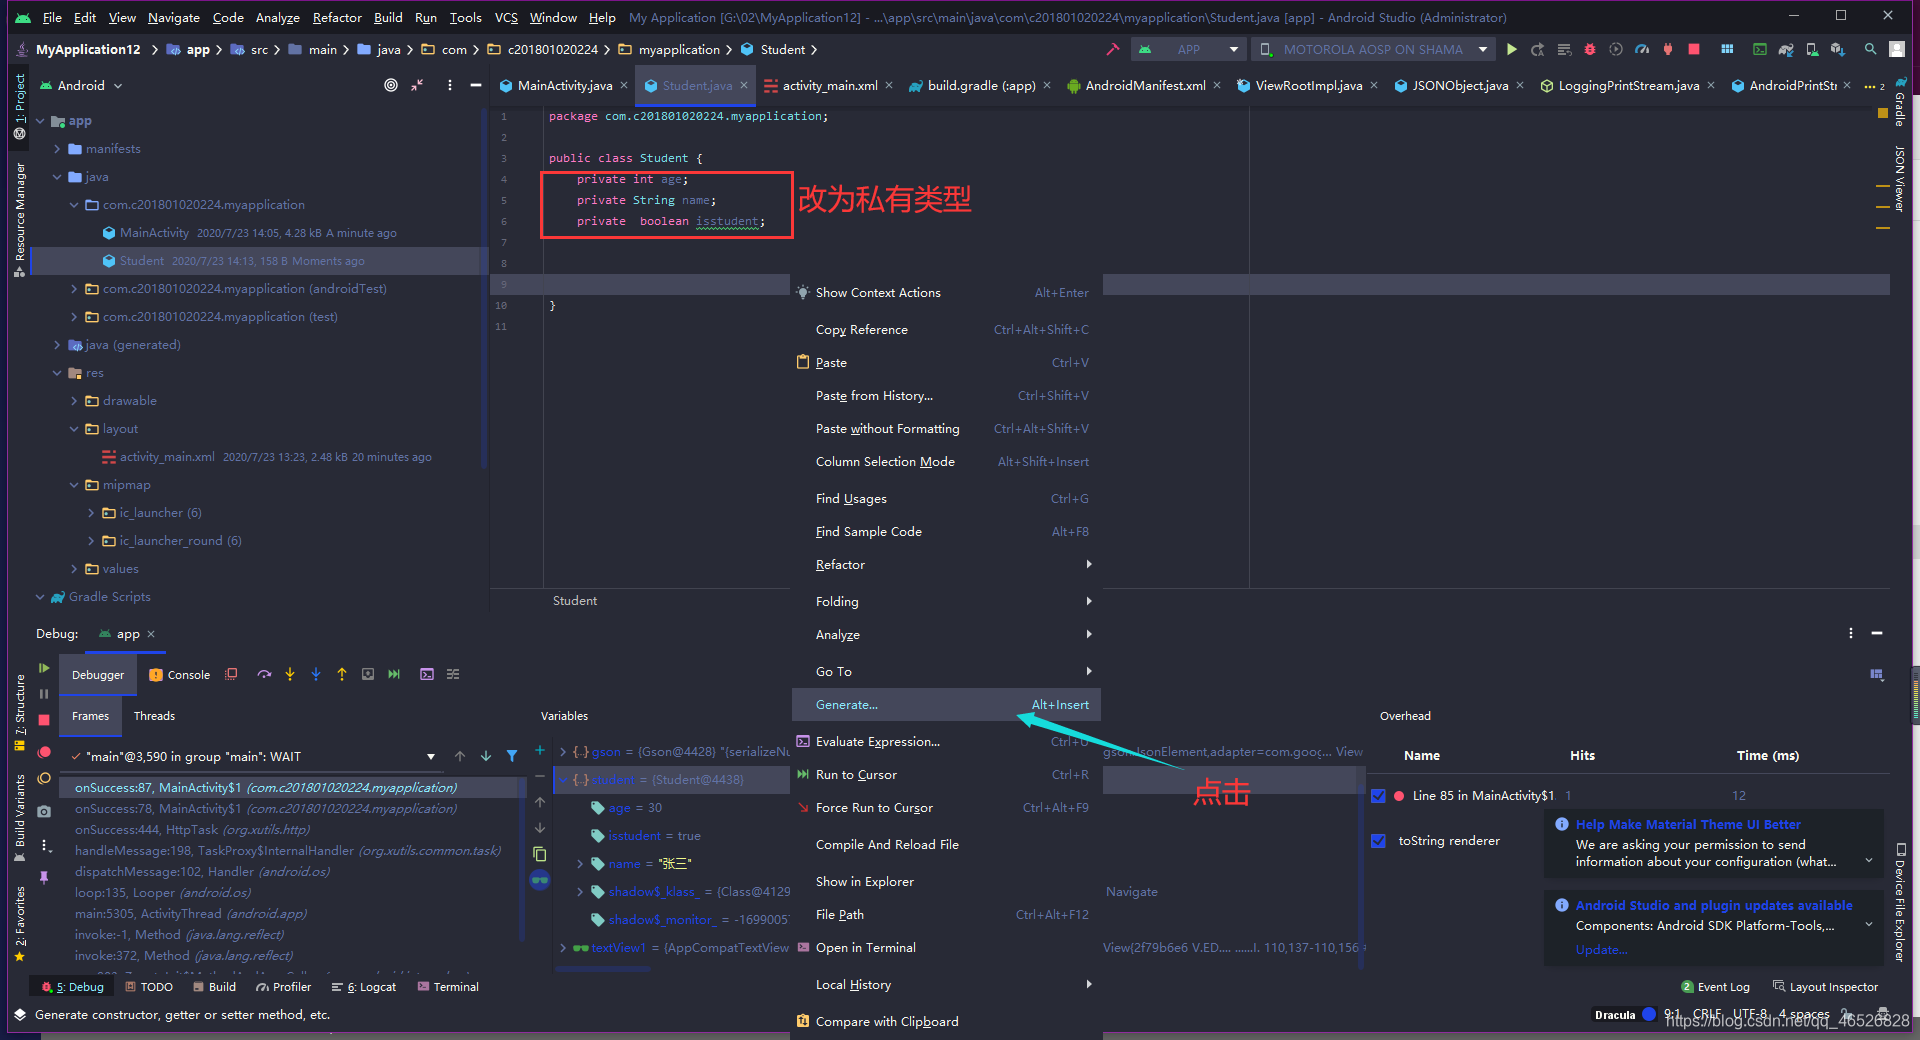
Task: Open the Android project view dropdown
Action: click(x=81, y=85)
